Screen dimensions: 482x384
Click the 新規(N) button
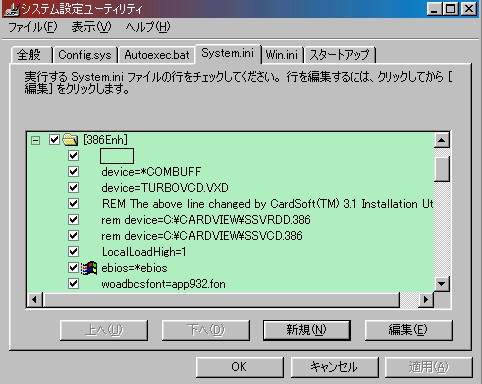pos(307,330)
